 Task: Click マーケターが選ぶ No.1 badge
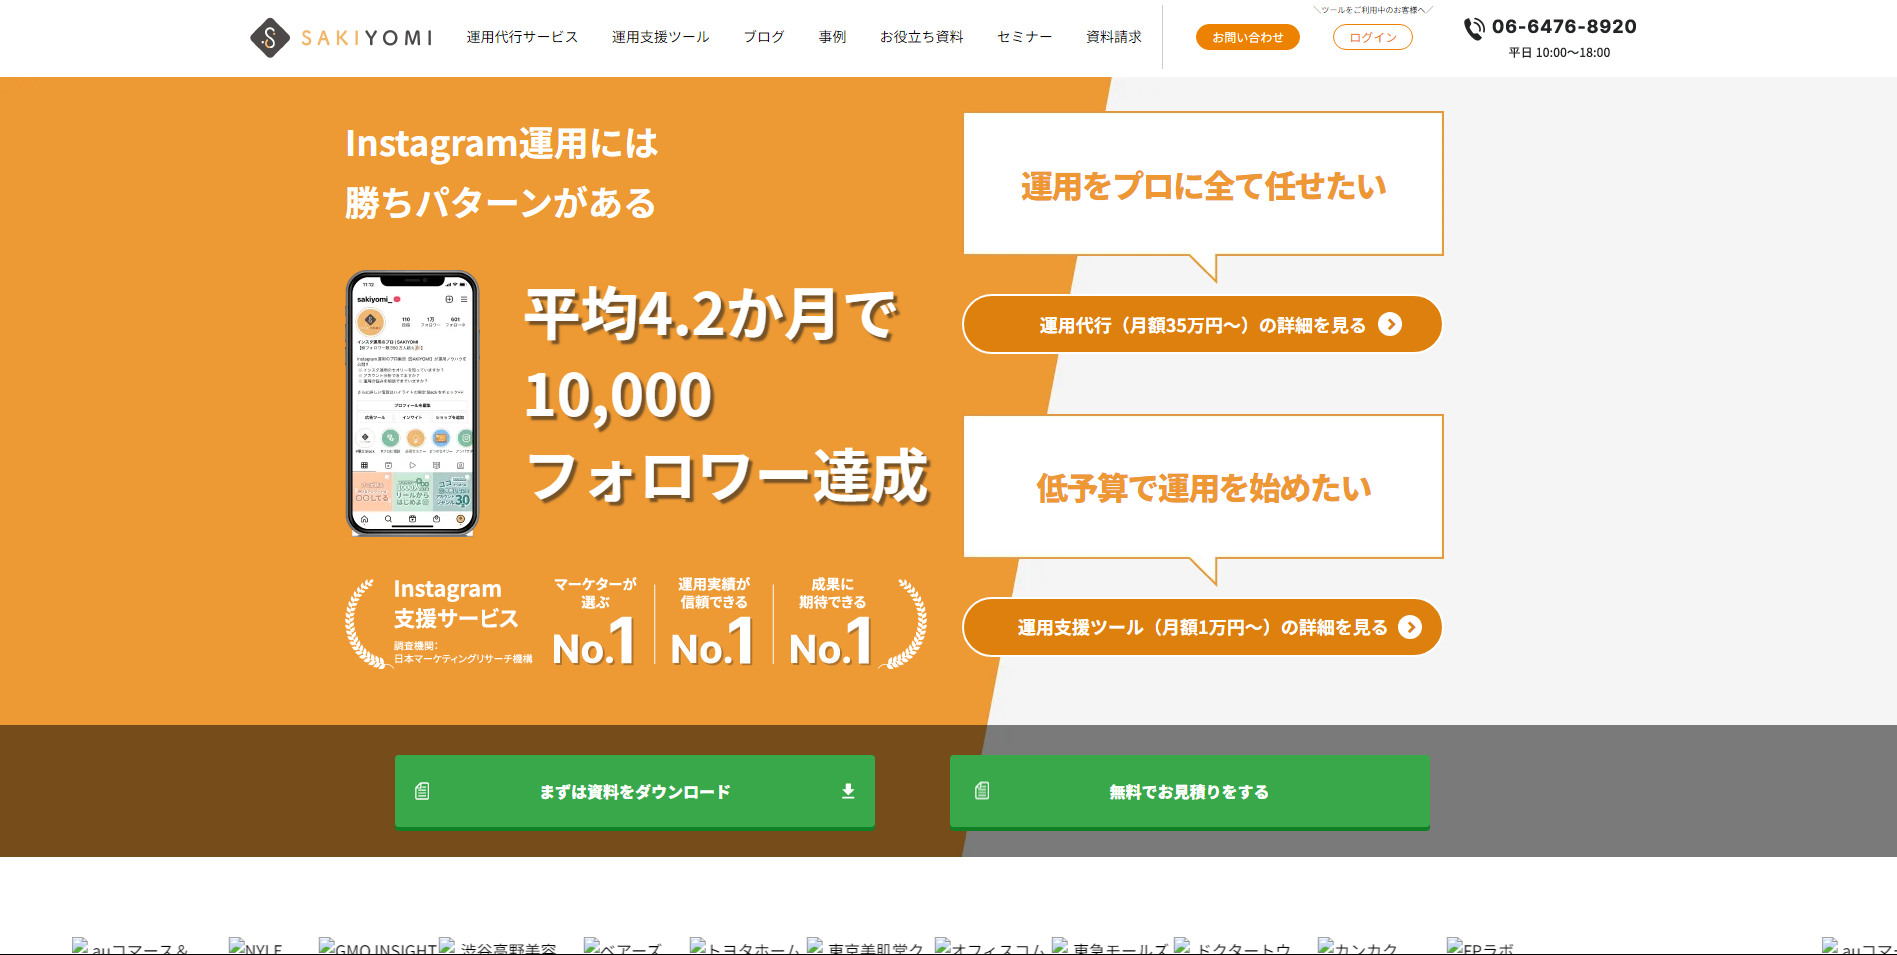point(595,621)
